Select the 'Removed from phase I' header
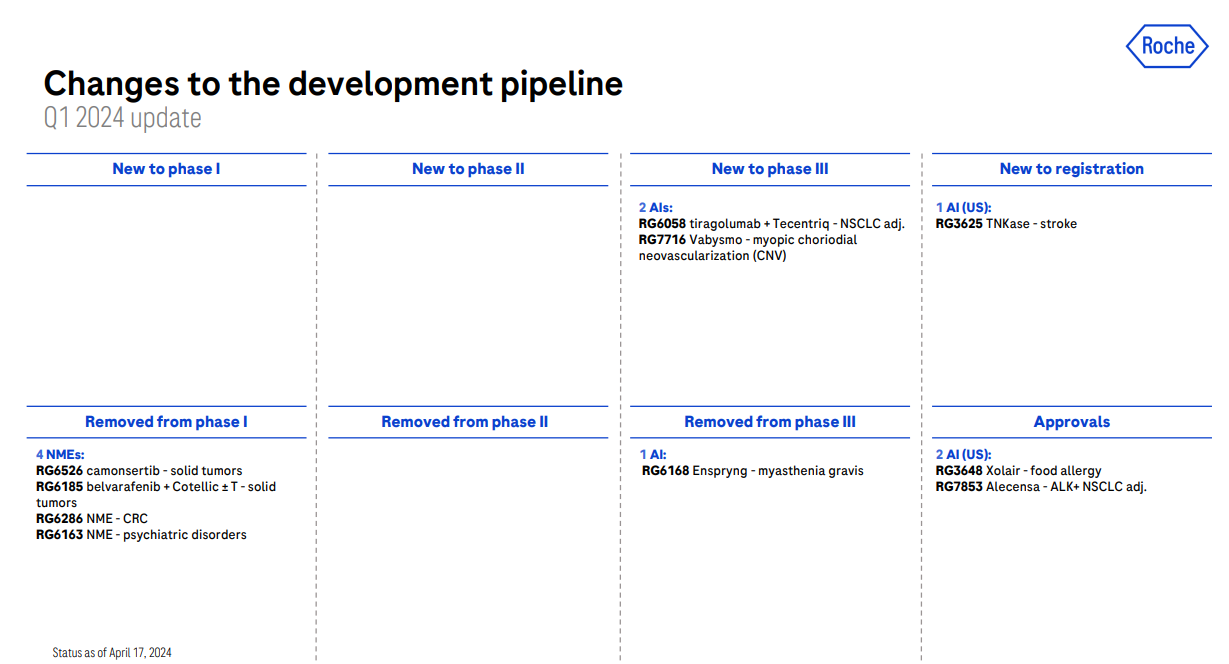Viewport: 1229px width, 664px height. coord(166,422)
